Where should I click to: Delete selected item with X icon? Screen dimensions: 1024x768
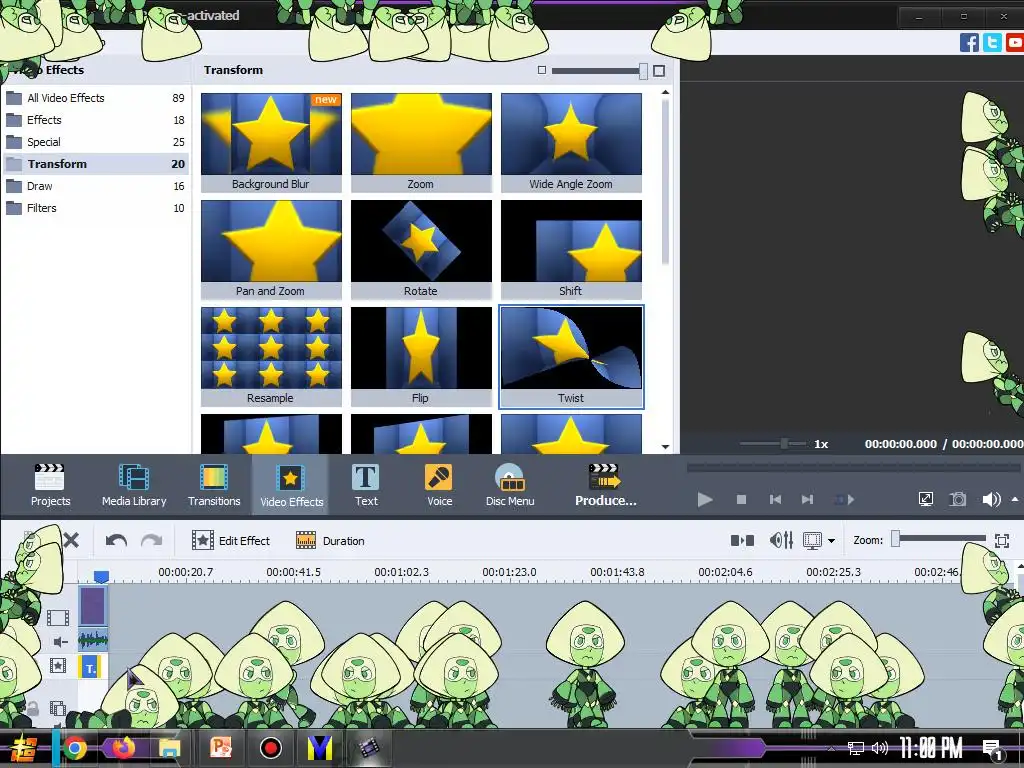[x=71, y=540]
